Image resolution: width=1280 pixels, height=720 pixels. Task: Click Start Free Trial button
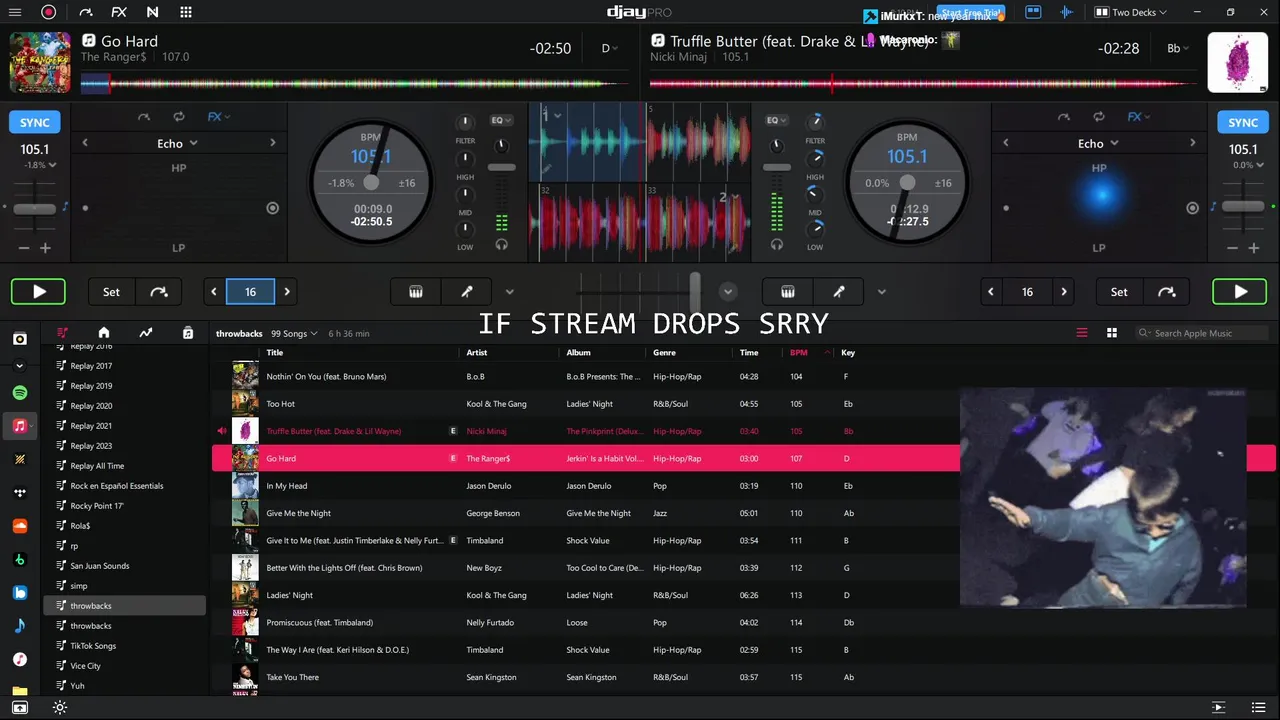pos(970,13)
